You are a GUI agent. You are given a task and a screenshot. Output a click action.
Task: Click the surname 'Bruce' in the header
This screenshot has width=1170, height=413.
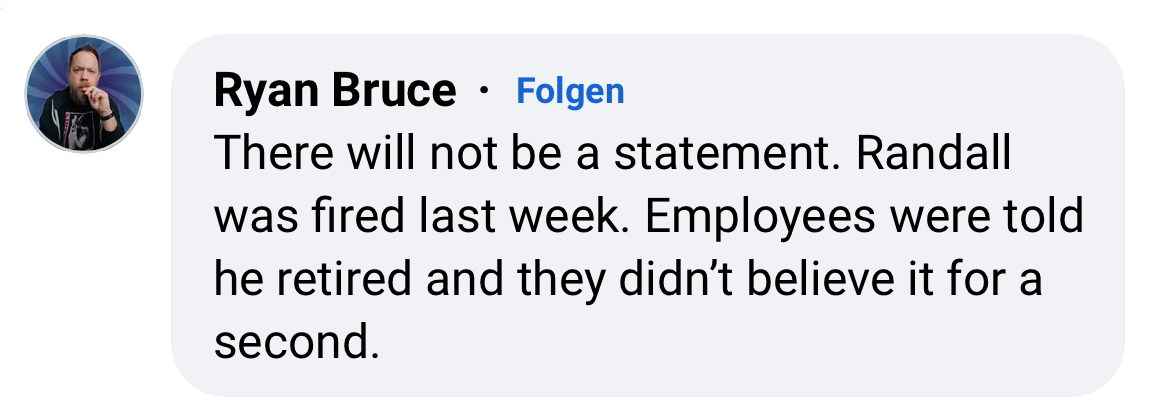[x=392, y=93]
